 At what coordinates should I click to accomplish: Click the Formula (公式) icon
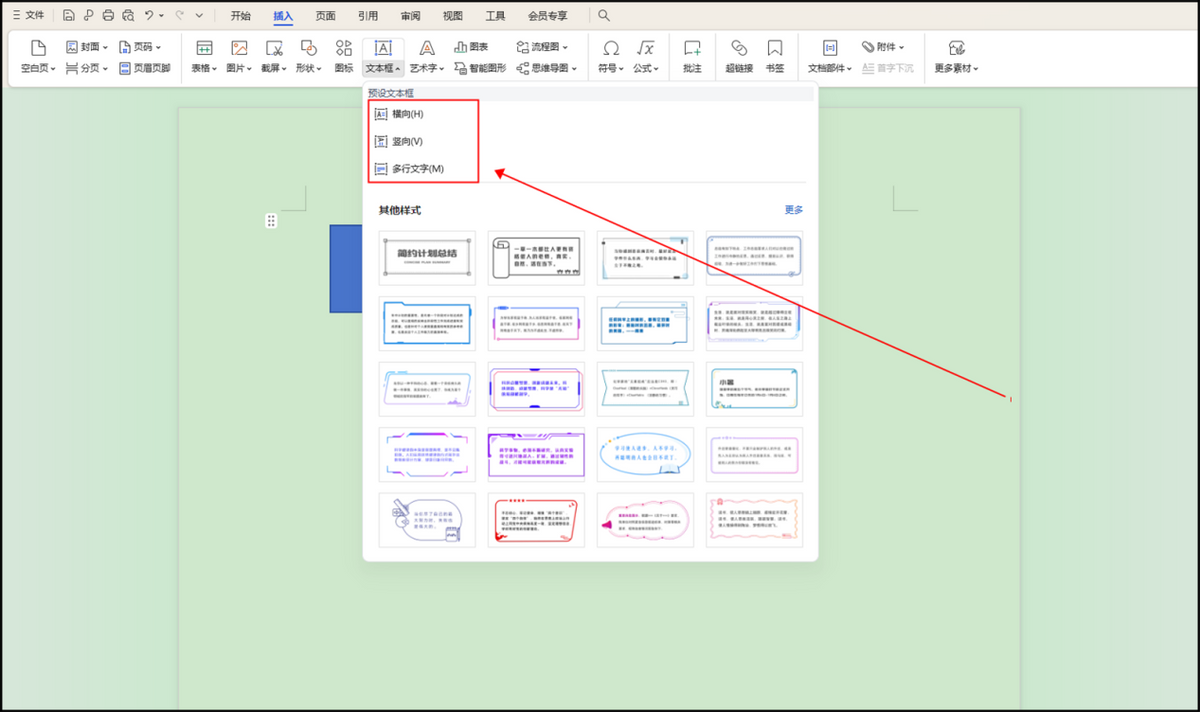[646, 48]
